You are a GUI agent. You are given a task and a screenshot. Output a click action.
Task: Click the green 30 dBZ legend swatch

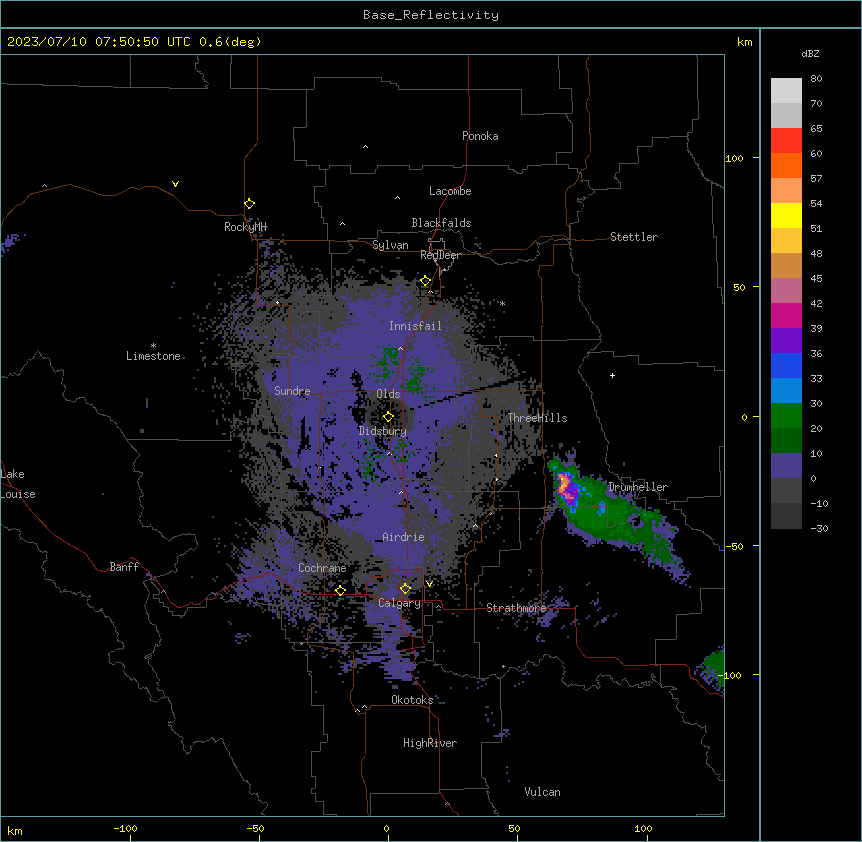tap(786, 416)
